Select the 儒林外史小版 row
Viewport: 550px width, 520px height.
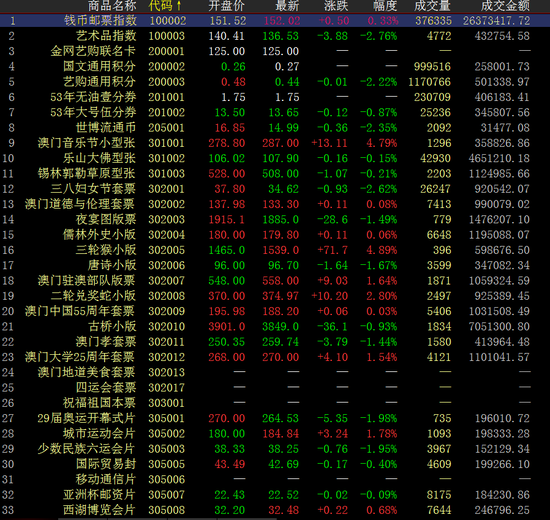click(x=275, y=235)
